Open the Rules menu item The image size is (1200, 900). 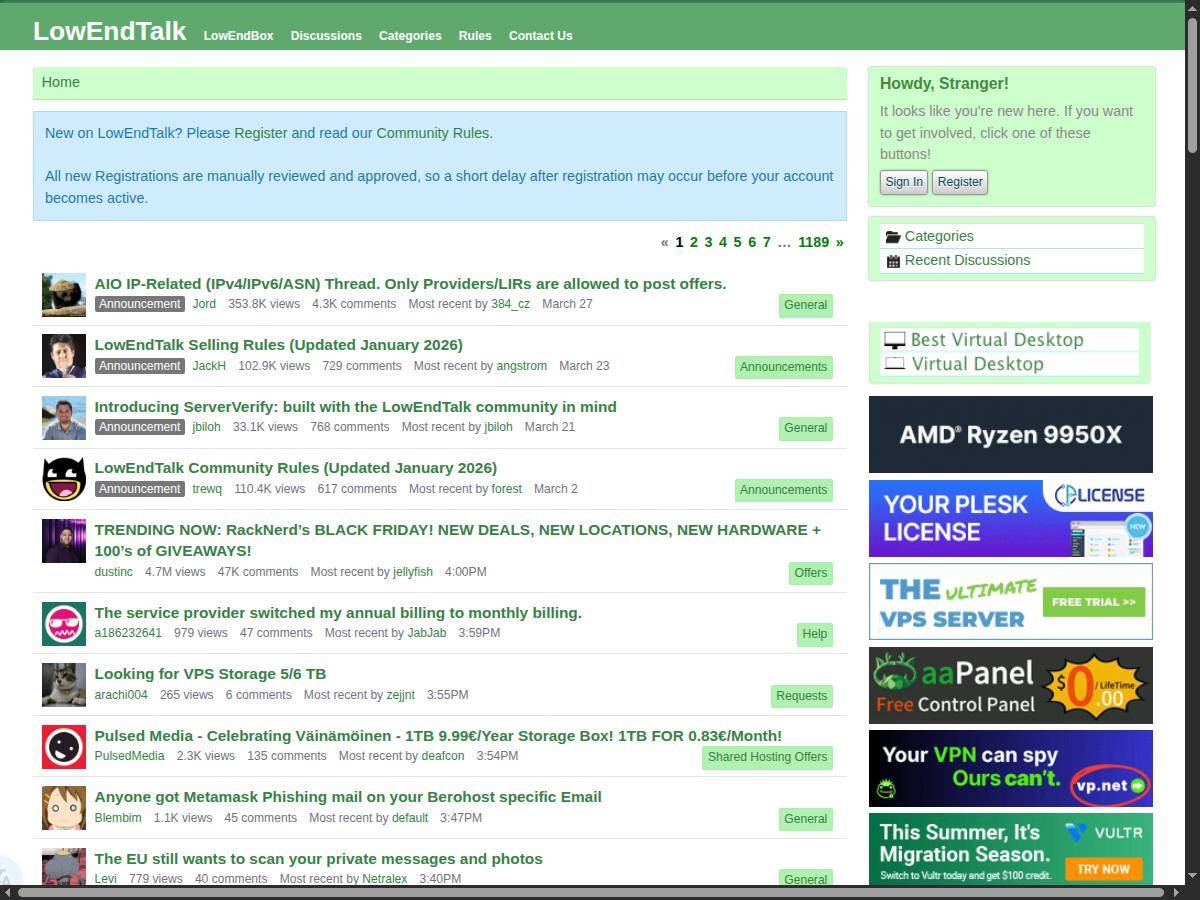[x=475, y=36]
